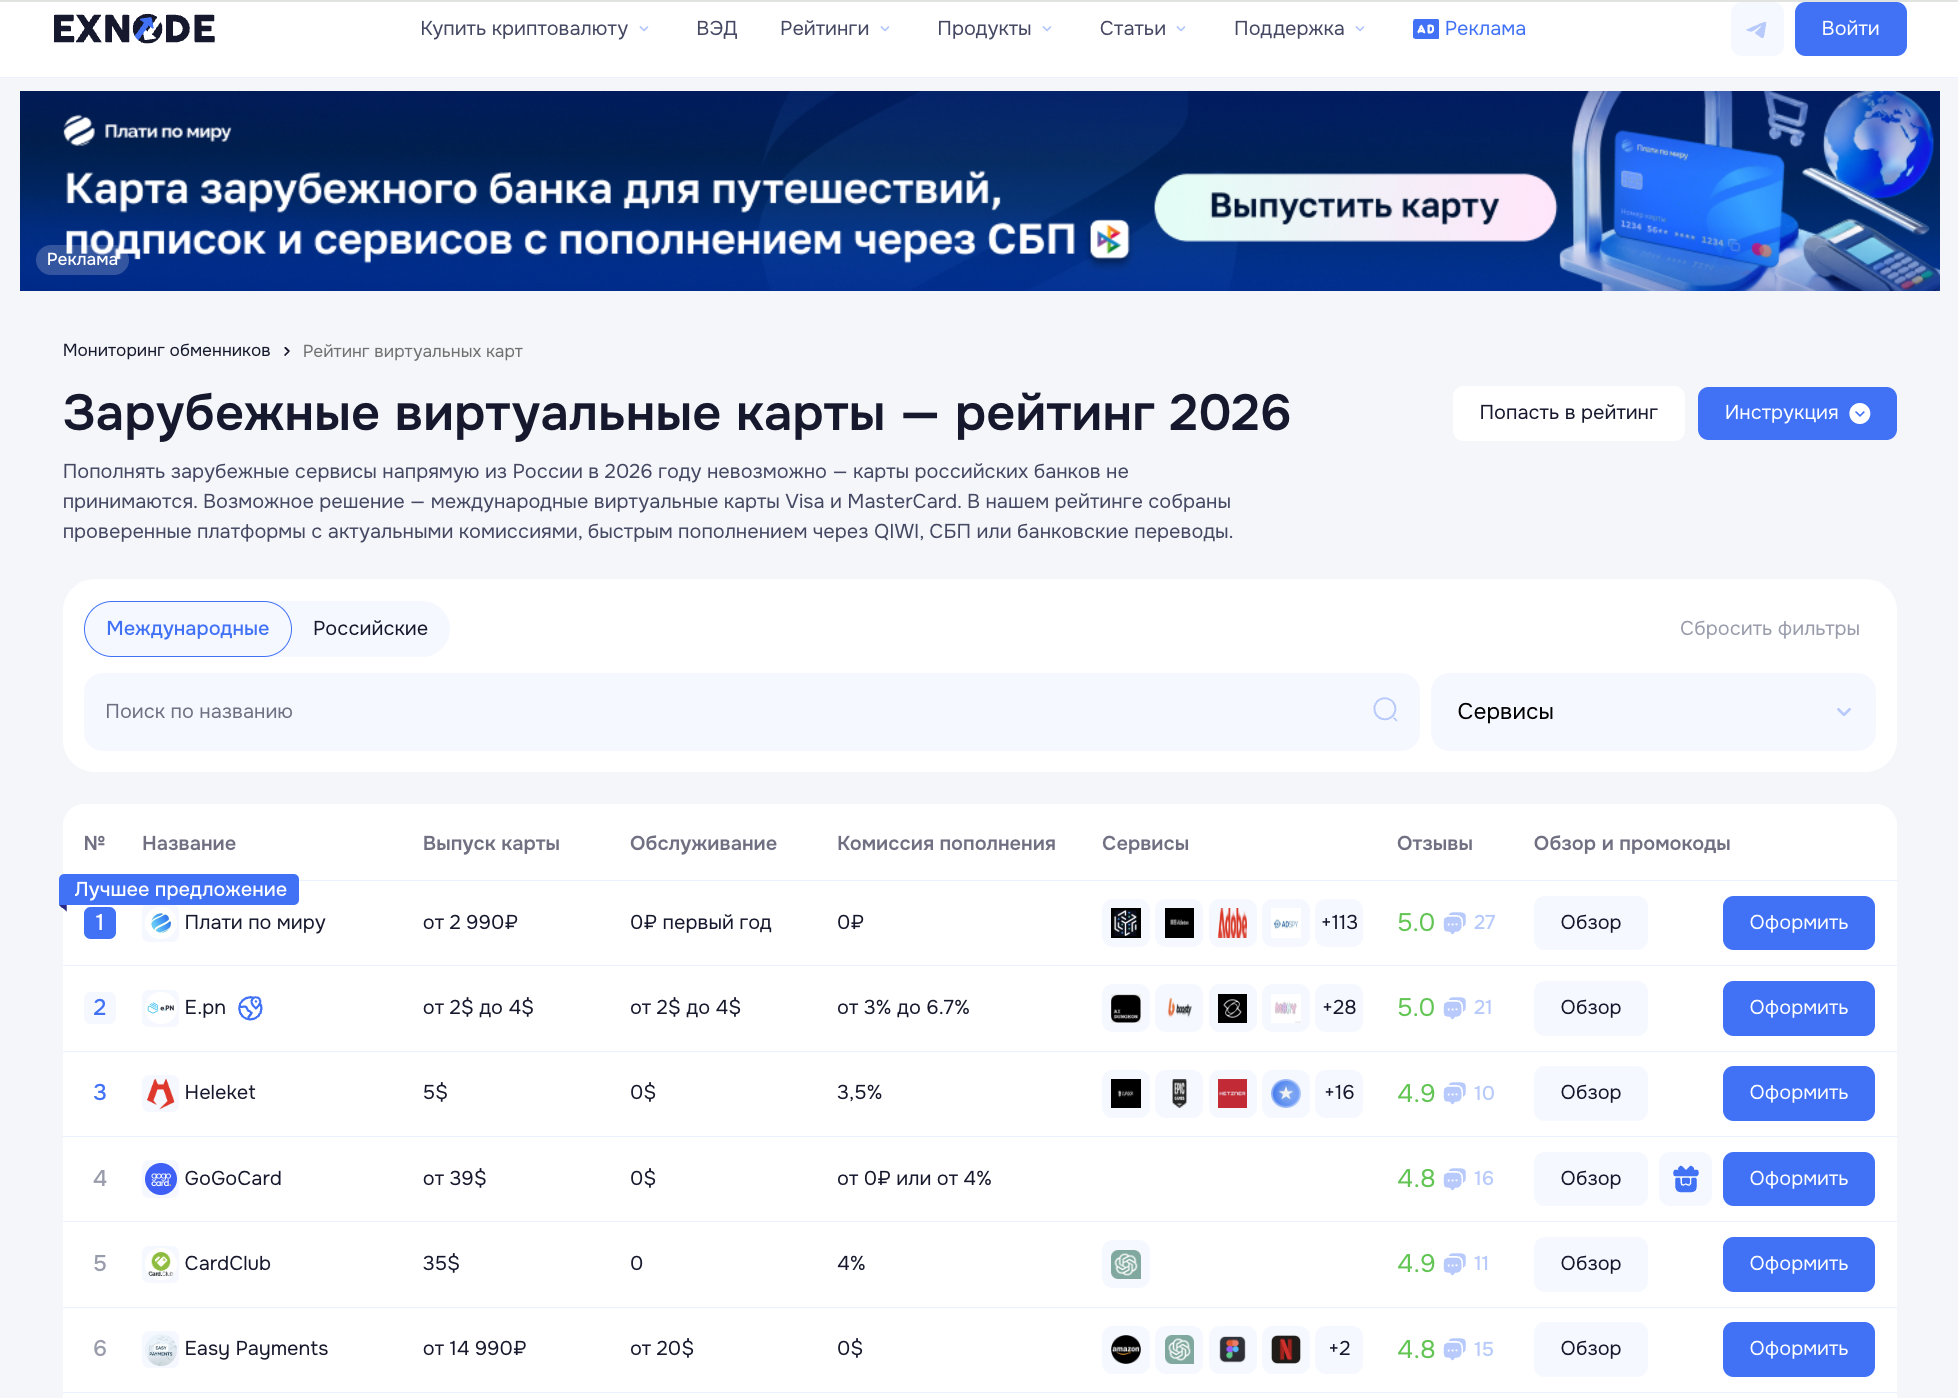Click the globe badge next to E.pn
Viewport: 1958px width, 1398px height.
[250, 1008]
